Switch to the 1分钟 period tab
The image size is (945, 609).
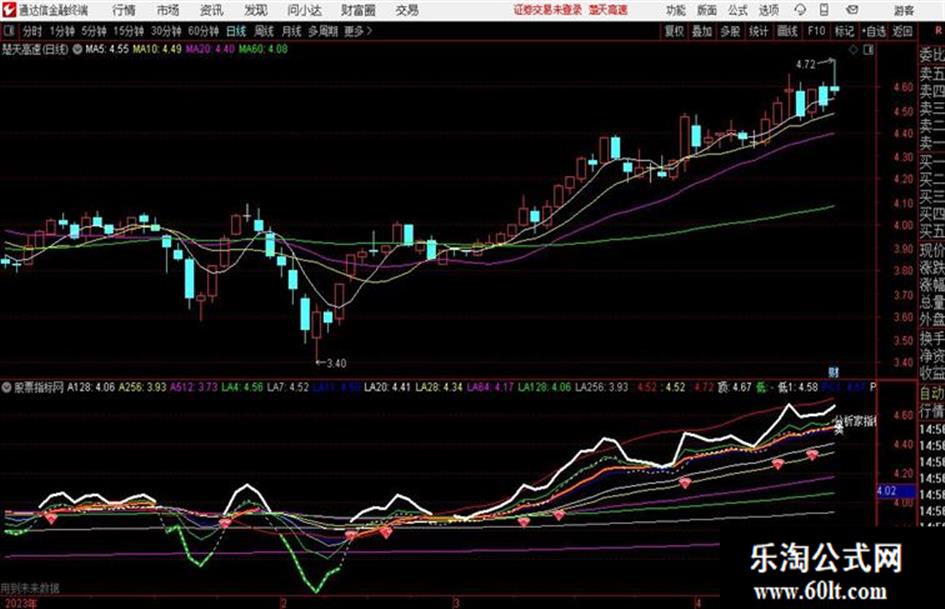pos(62,31)
